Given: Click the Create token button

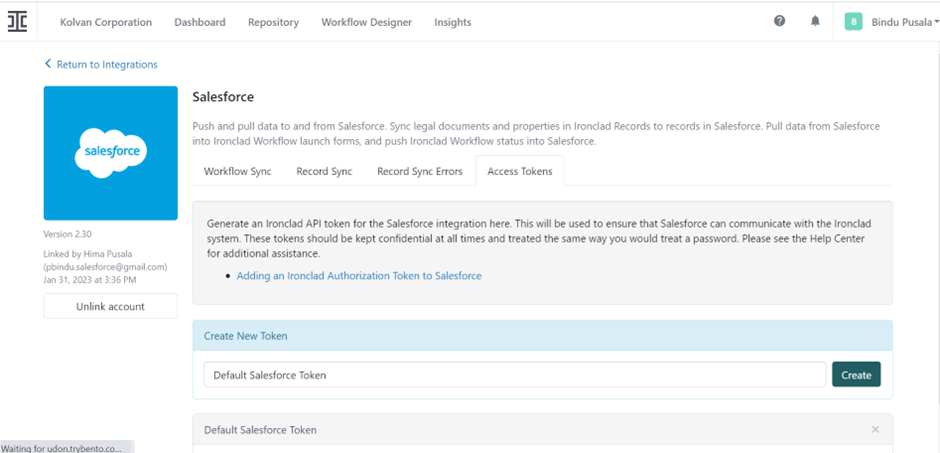Looking at the screenshot, I should [856, 375].
